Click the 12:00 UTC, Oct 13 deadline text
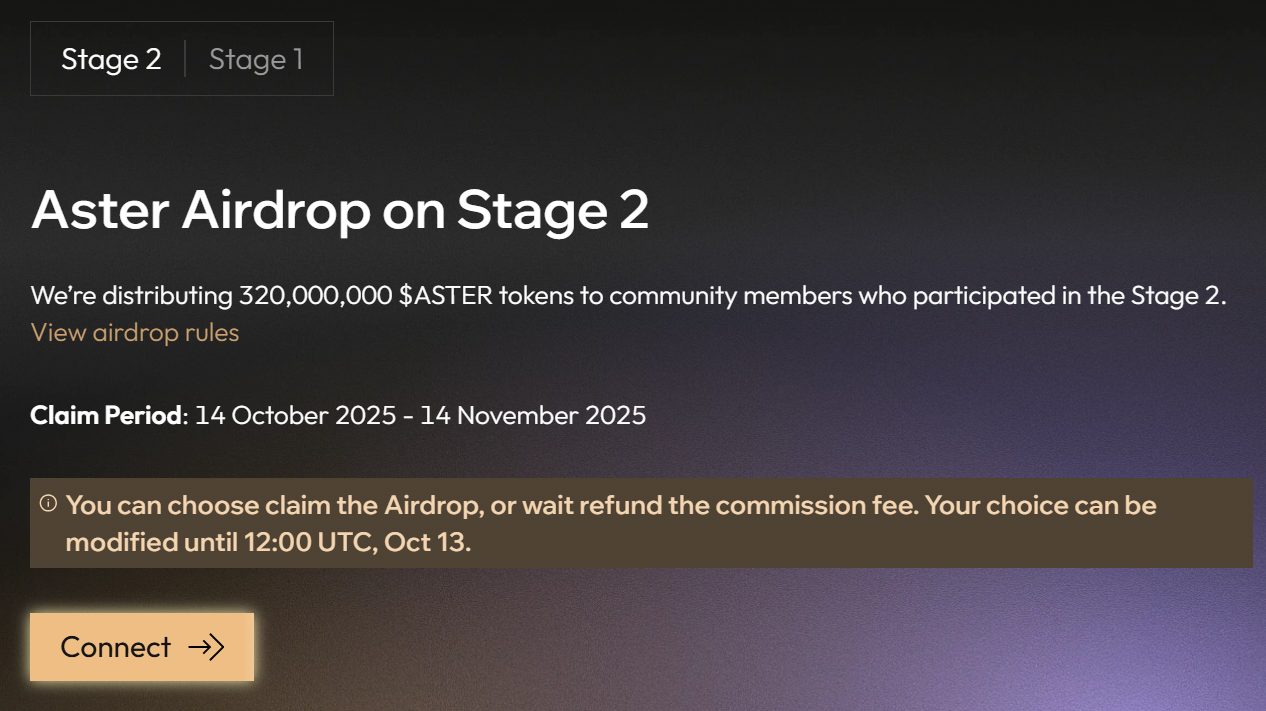The height and width of the screenshot is (711, 1266). pos(357,543)
